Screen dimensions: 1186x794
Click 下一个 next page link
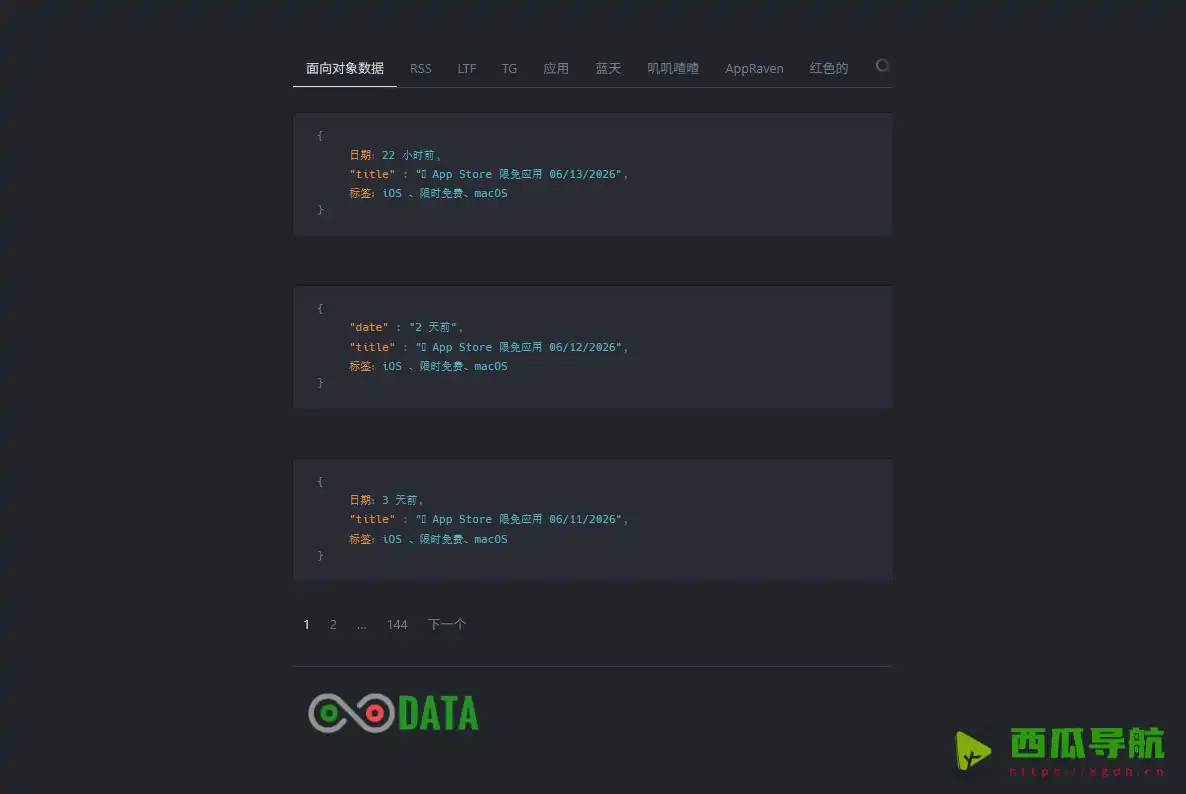(x=447, y=625)
